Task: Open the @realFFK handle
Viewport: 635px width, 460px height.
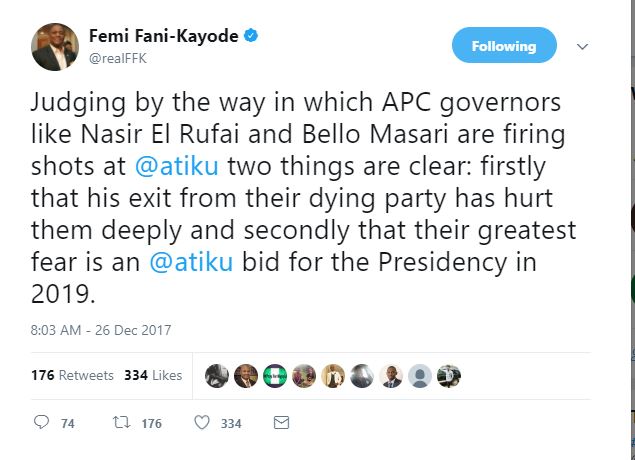Action: 118,58
